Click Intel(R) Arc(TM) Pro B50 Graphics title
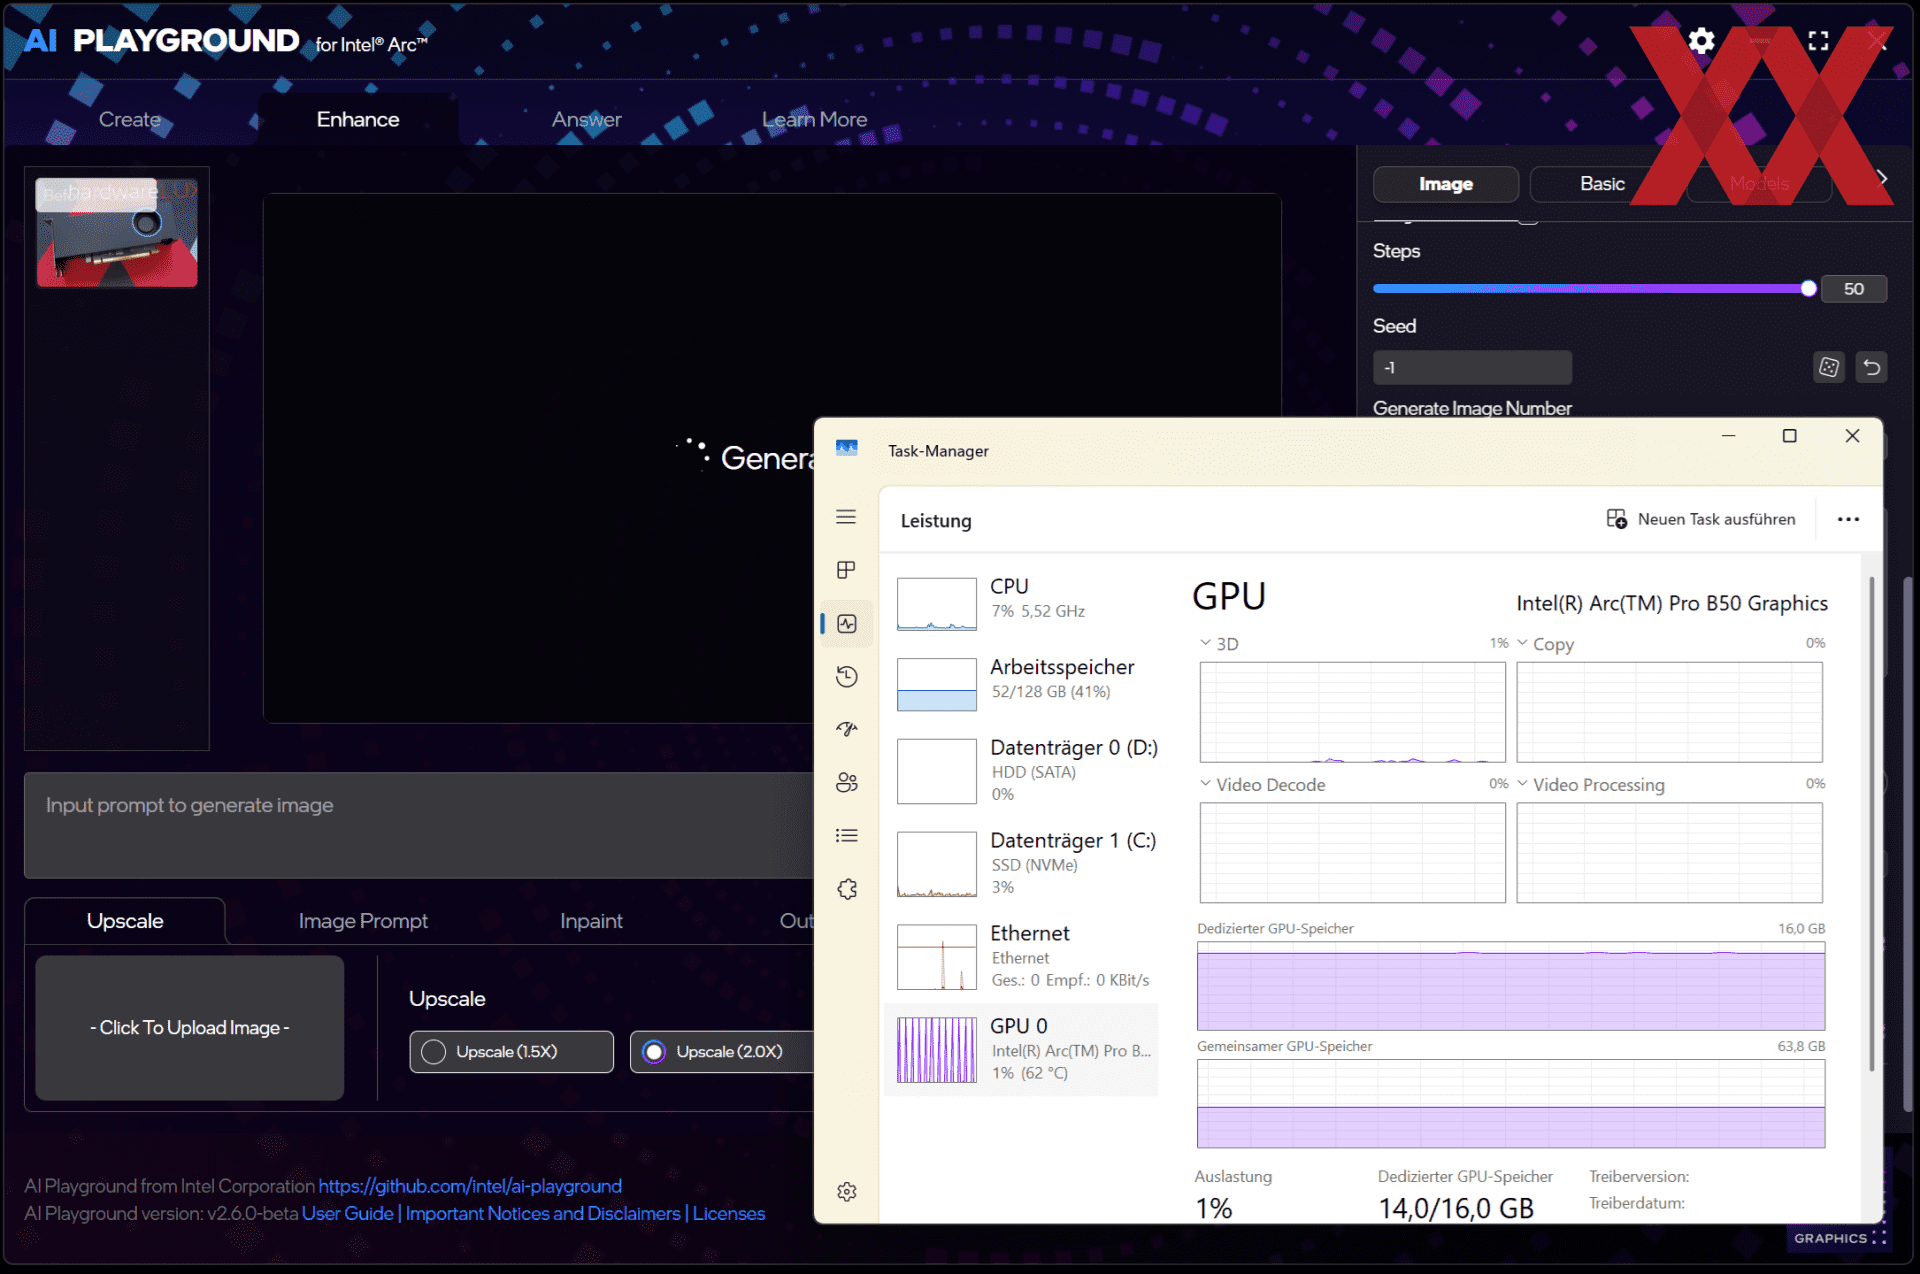Viewport: 1920px width, 1274px height. tap(1672, 603)
